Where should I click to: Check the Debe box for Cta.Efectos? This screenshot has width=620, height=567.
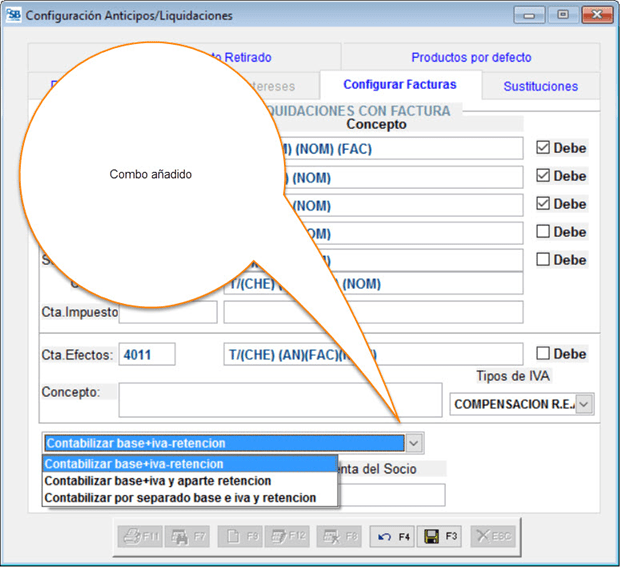pos(543,354)
